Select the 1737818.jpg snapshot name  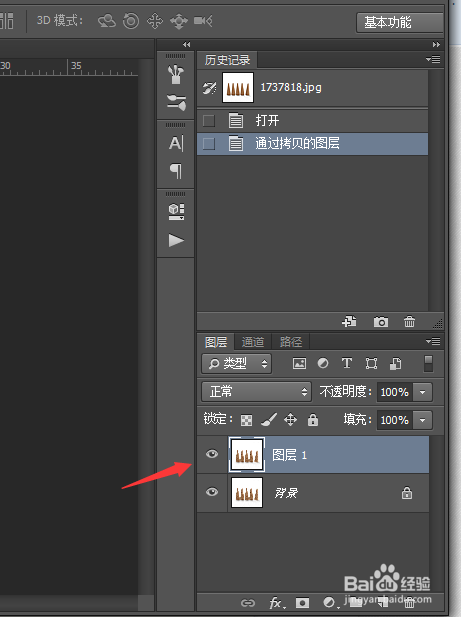291,87
